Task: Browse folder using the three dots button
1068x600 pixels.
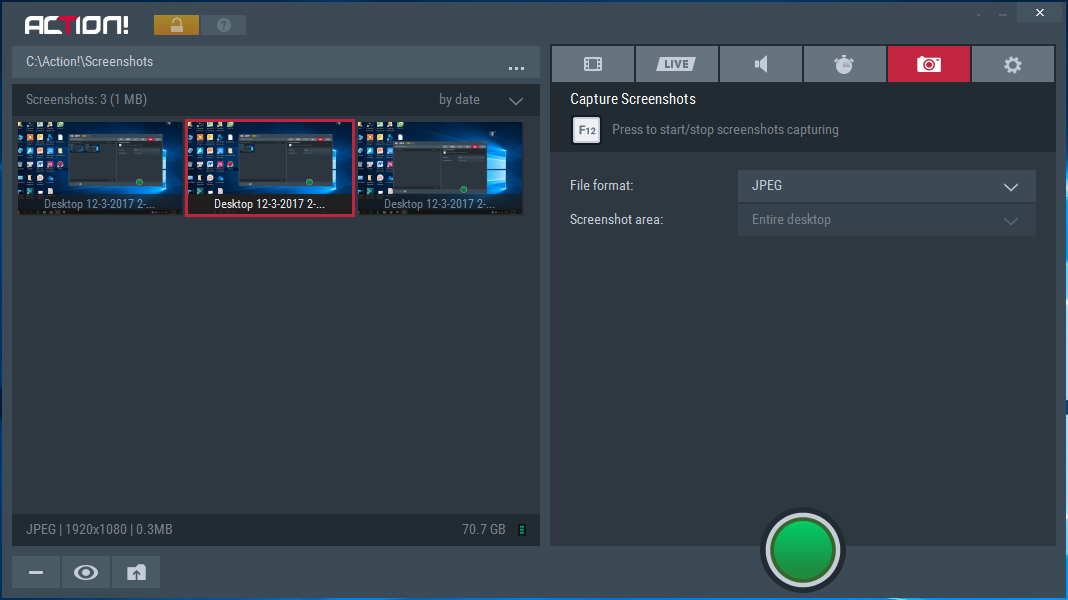Action: (x=516, y=67)
